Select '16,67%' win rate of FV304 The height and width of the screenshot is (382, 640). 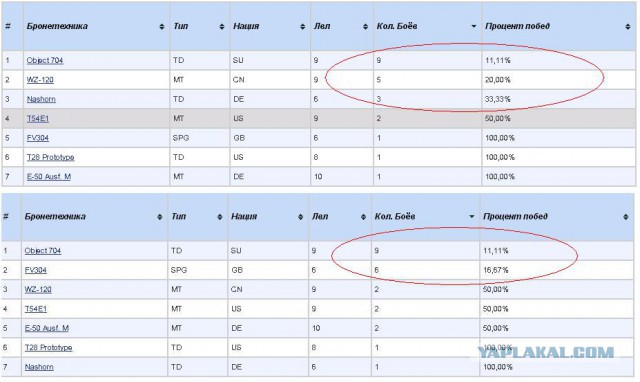coord(496,270)
